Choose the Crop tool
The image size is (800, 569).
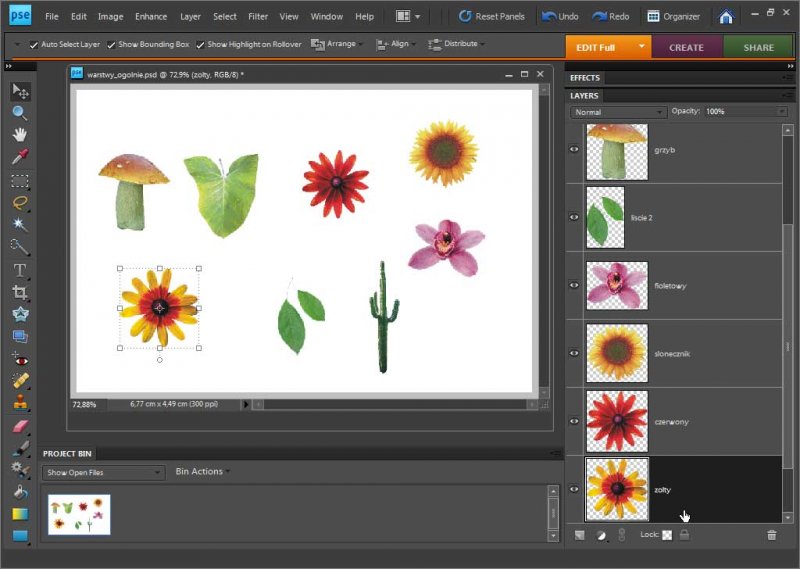pos(19,292)
